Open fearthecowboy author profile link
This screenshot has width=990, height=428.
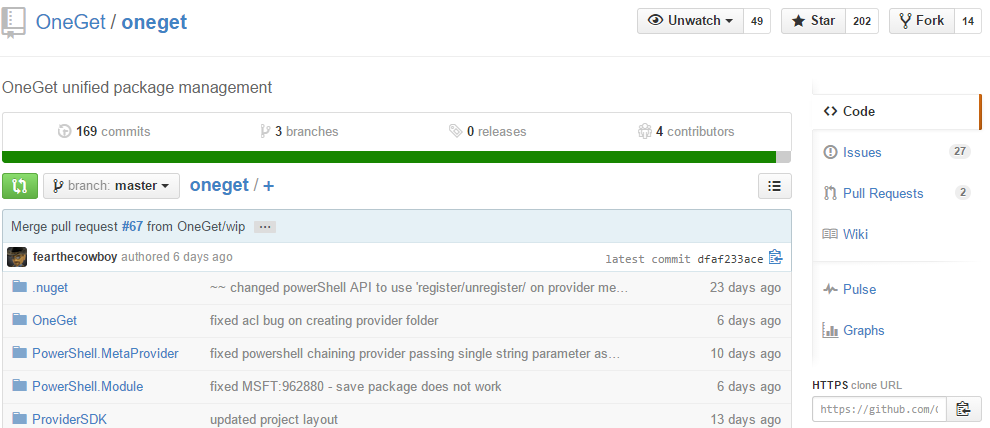pos(75,257)
